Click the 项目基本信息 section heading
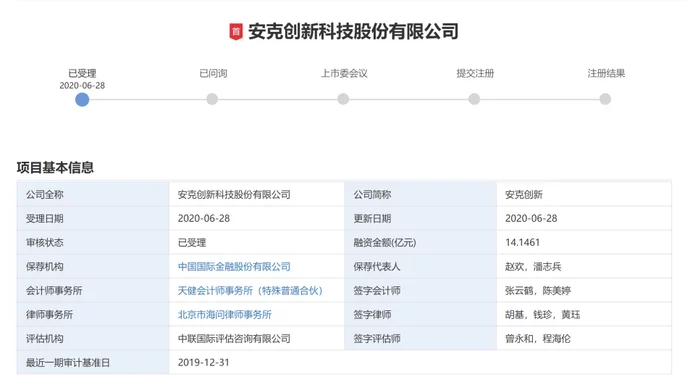Viewport: 690px width, 385px height. tap(55, 168)
